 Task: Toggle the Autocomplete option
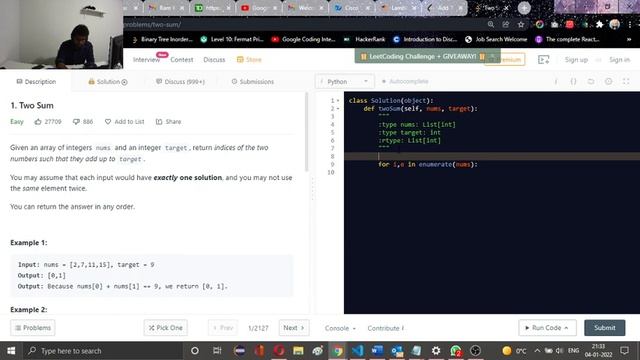coord(405,82)
